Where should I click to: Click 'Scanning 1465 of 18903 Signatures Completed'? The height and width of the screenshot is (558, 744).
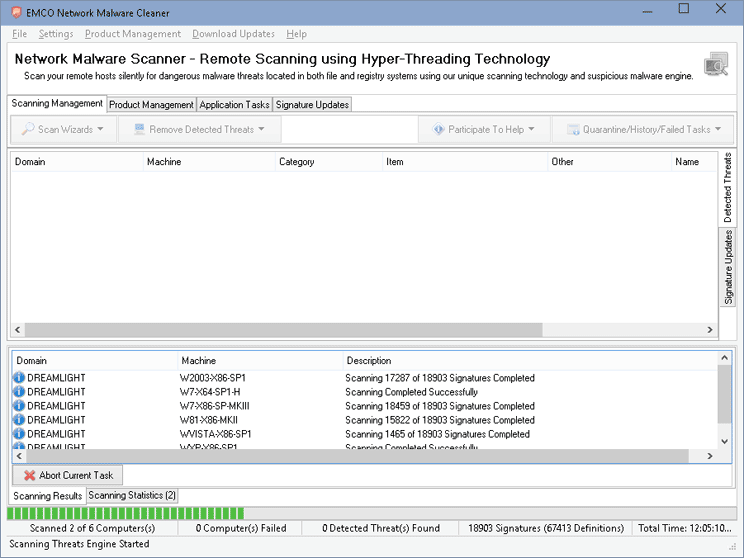(x=437, y=434)
